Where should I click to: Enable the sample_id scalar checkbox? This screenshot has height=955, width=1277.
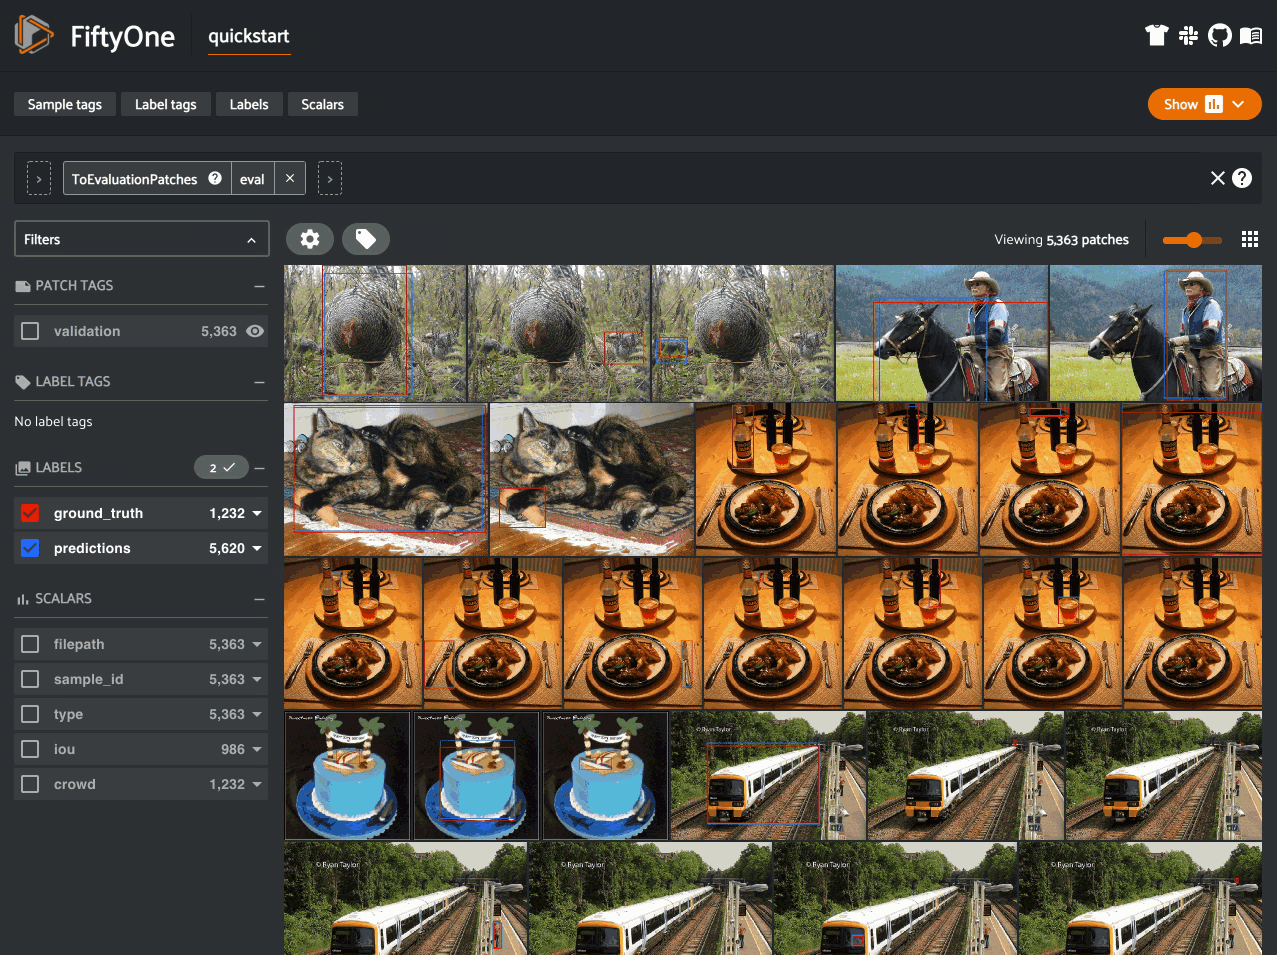(30, 679)
